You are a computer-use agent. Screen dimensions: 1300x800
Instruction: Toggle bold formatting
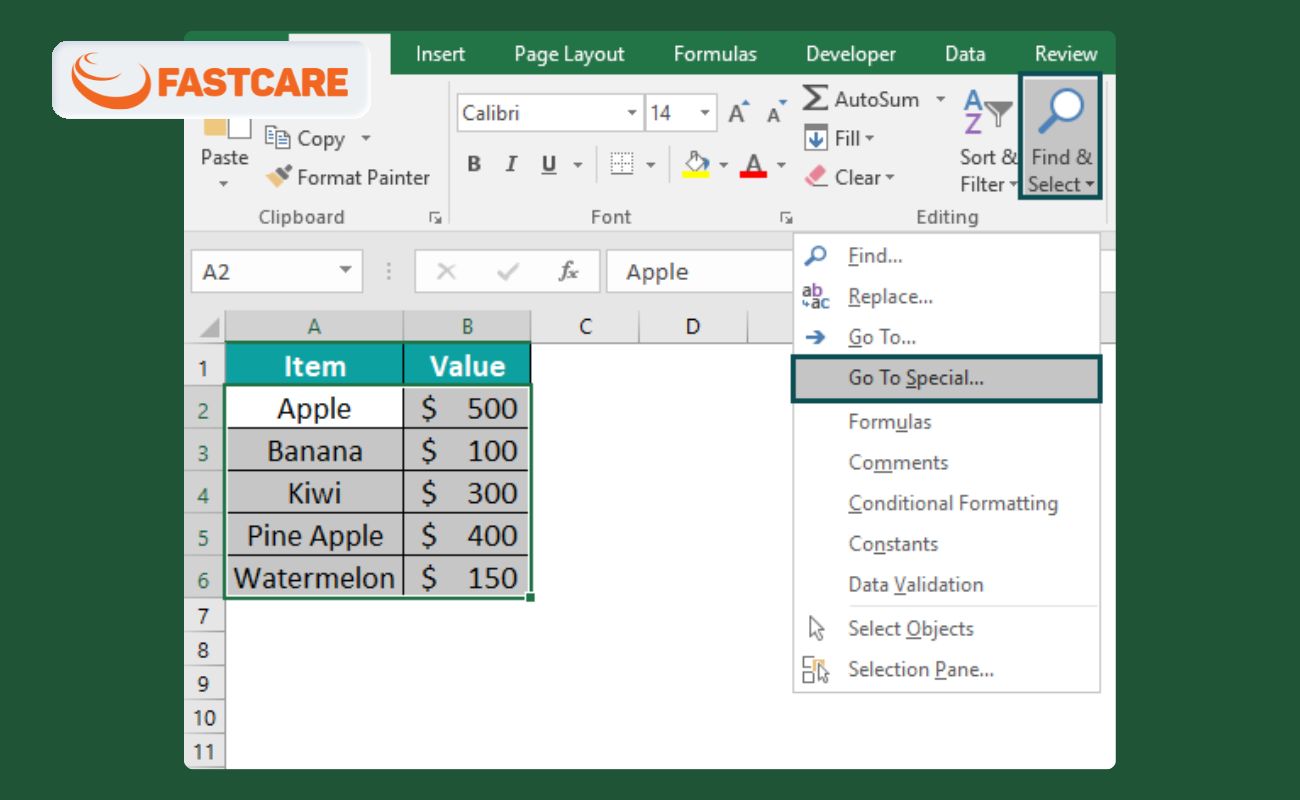click(x=474, y=165)
